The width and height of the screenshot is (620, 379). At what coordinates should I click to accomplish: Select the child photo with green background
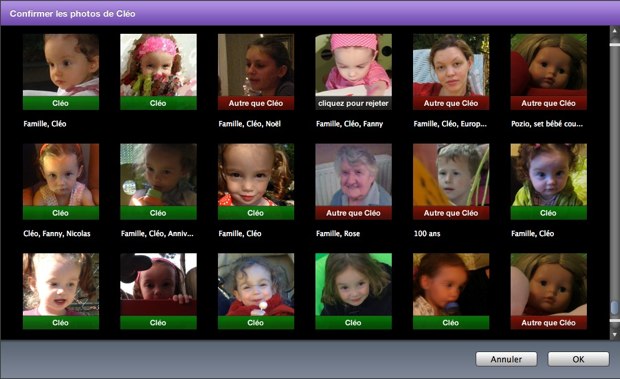click(353, 285)
